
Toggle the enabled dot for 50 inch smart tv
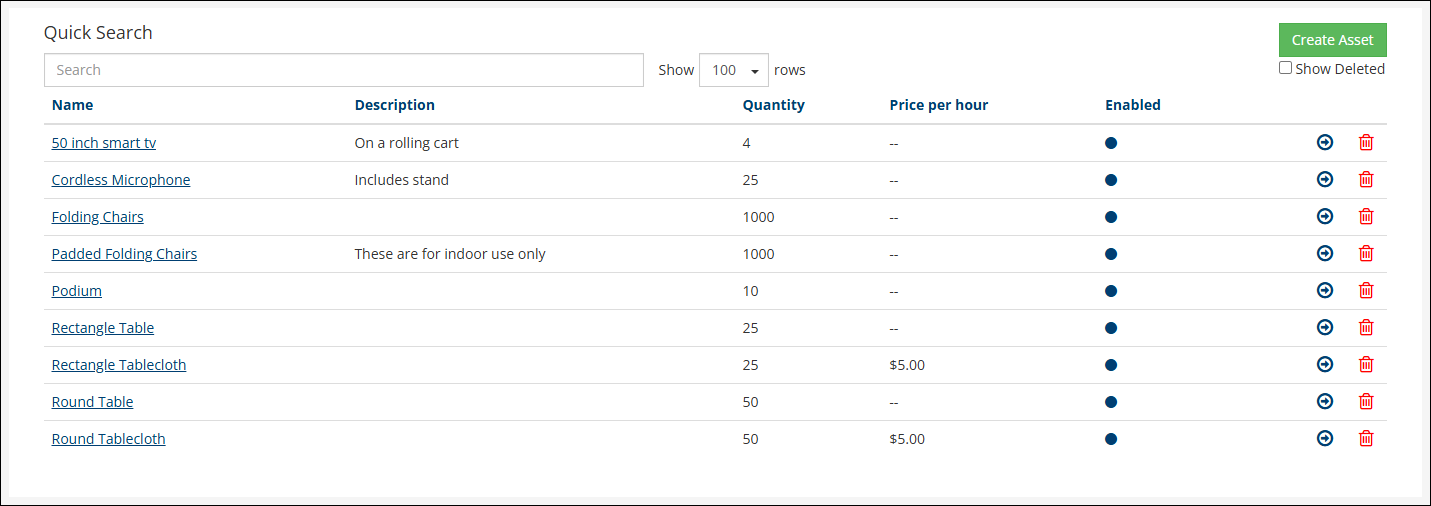point(1111,143)
